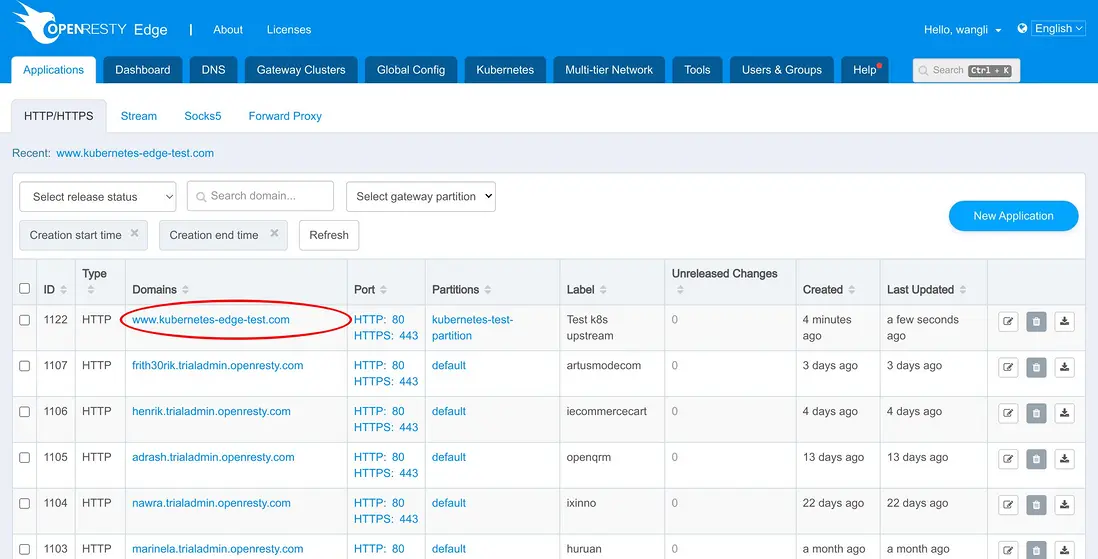Edit the adrash application row
The width and height of the screenshot is (1098, 559).
click(1008, 459)
